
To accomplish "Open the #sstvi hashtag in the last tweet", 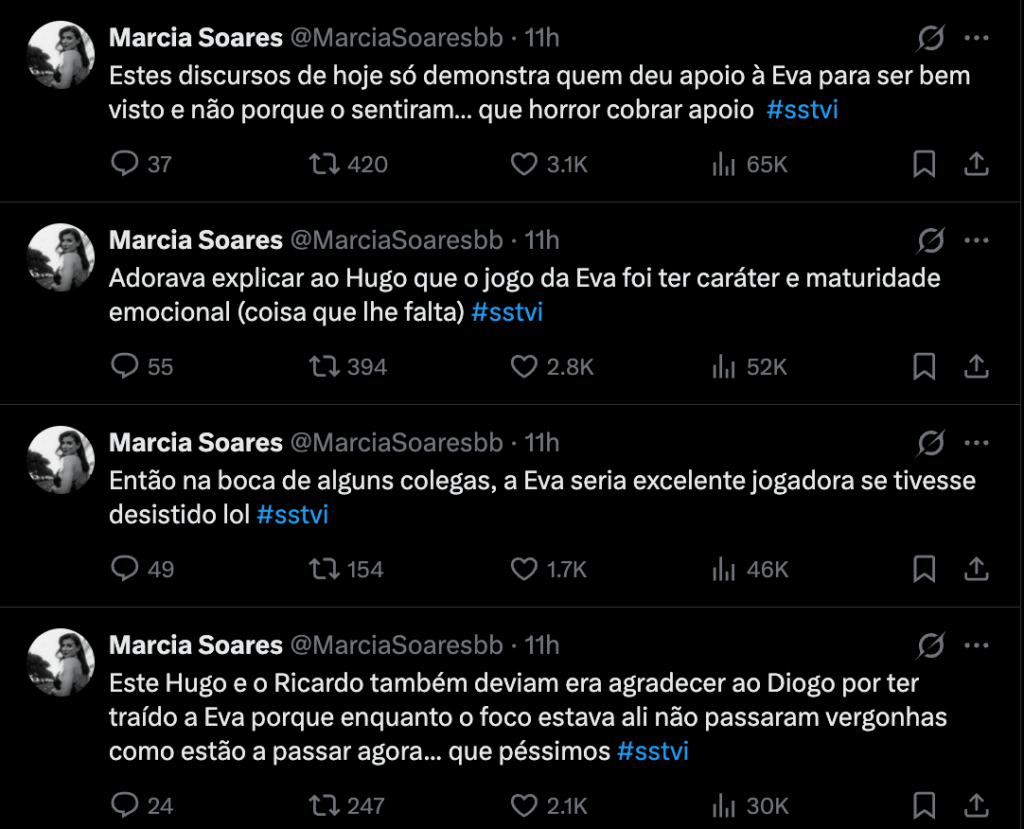I will tap(653, 751).
